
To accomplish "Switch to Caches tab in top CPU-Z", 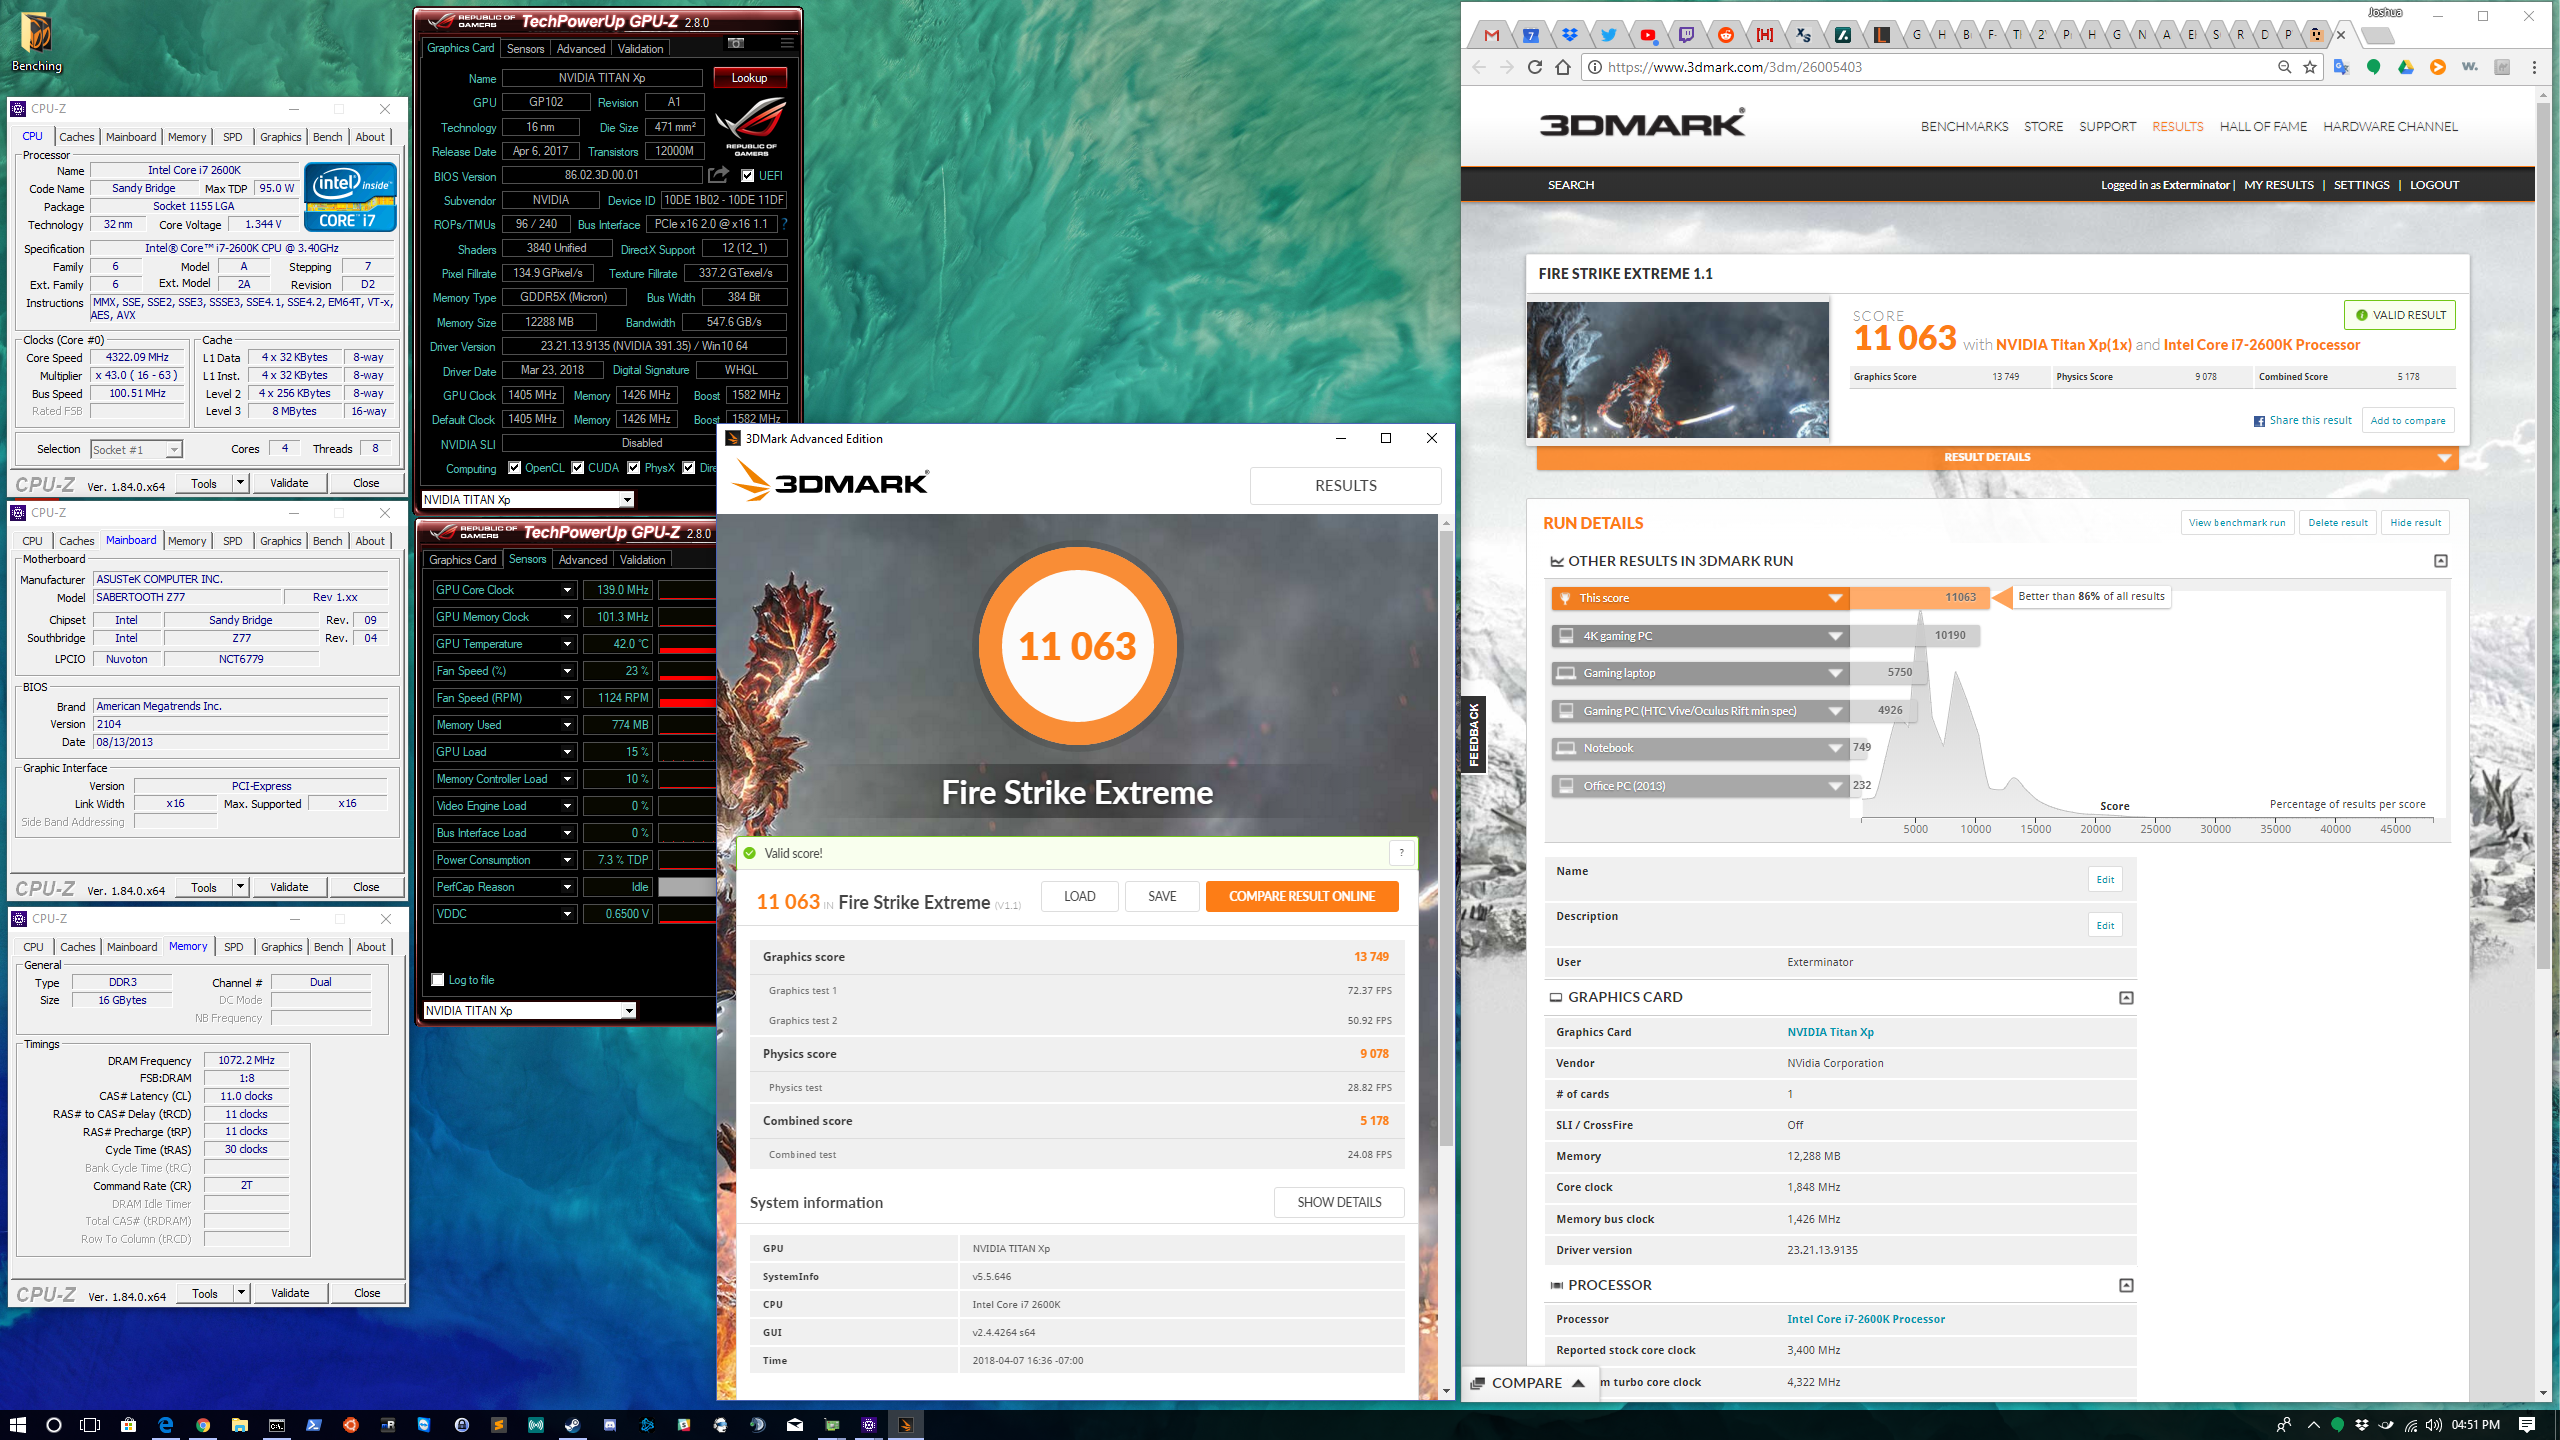I will tap(76, 137).
